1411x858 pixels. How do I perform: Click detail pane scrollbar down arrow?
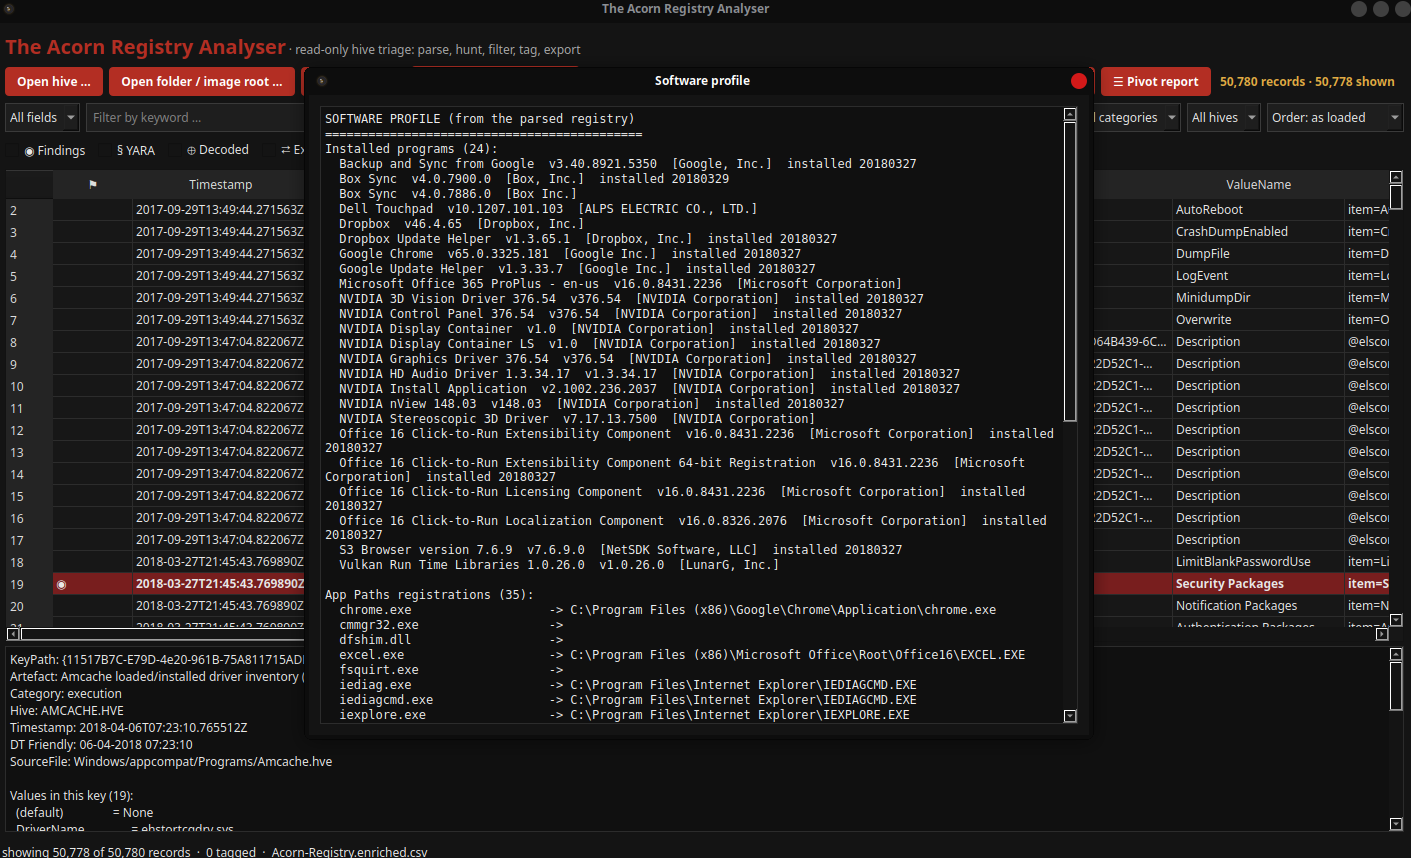click(x=1396, y=824)
